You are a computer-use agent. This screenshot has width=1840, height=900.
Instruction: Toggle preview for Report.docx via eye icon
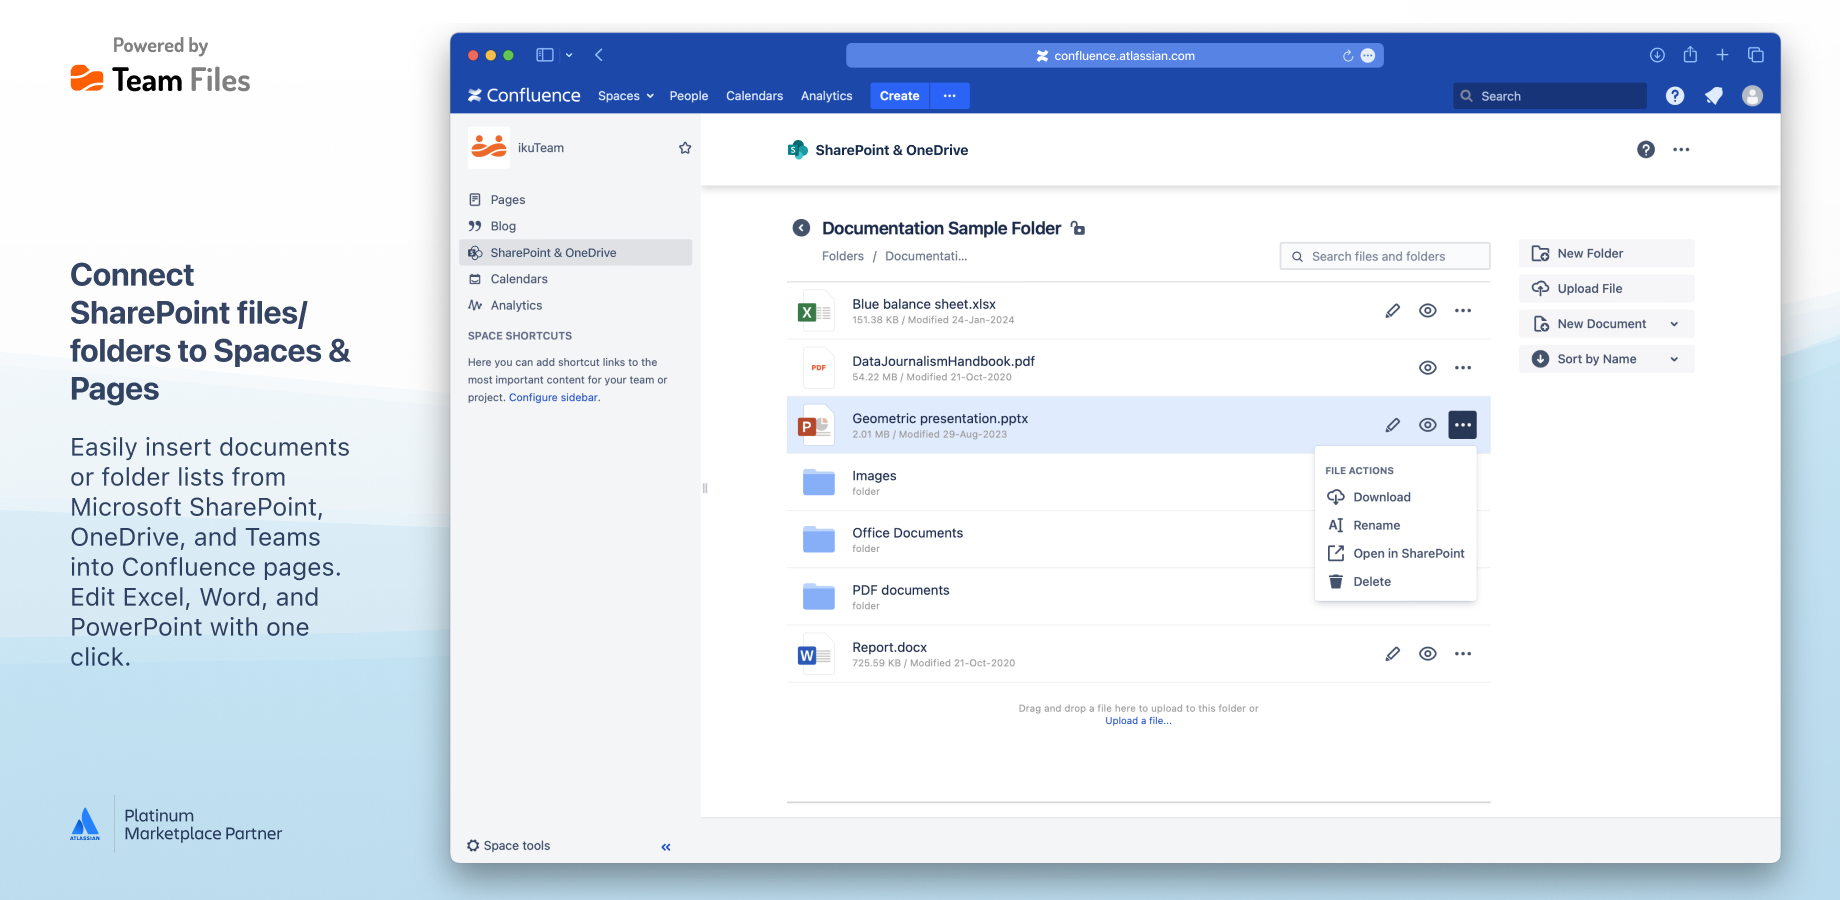(x=1428, y=653)
